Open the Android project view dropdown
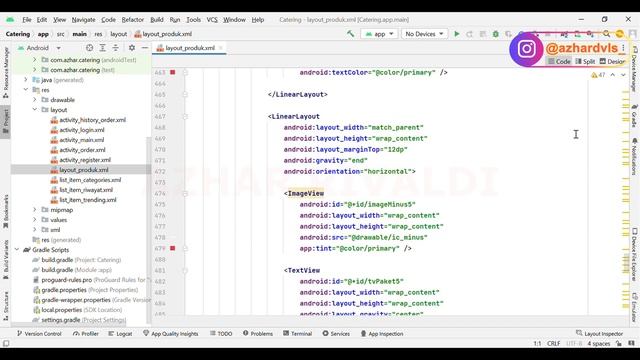The height and width of the screenshot is (360, 640). click(39, 48)
